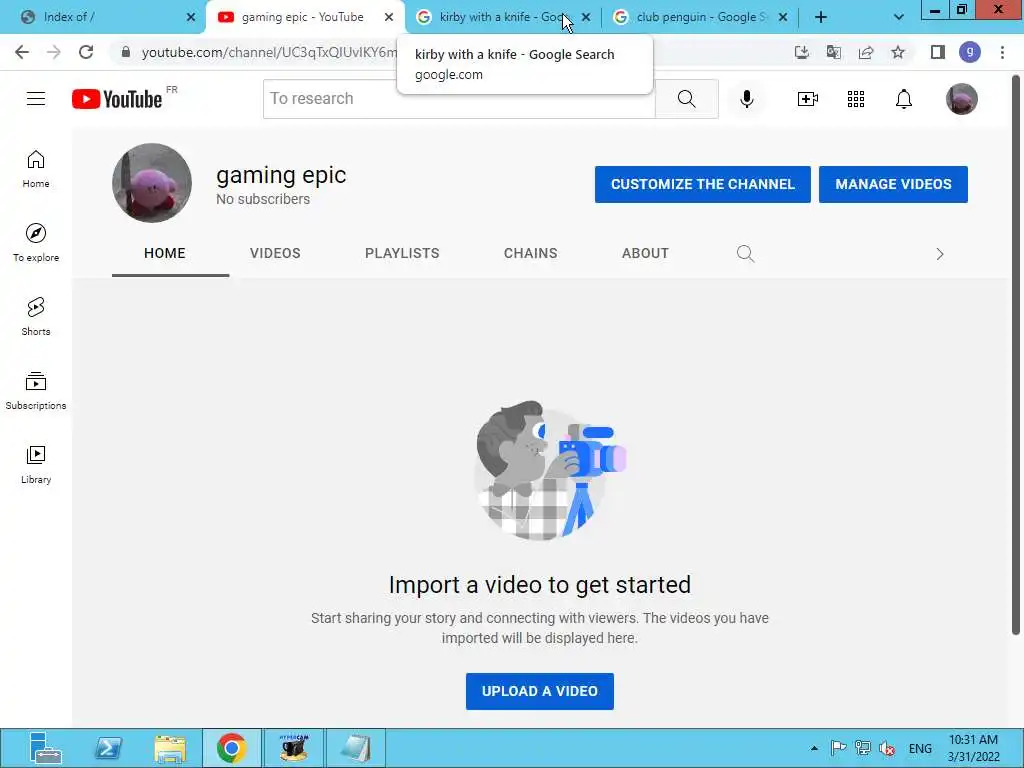The image size is (1024, 768).
Task: Click the translate page icon
Action: point(833,52)
